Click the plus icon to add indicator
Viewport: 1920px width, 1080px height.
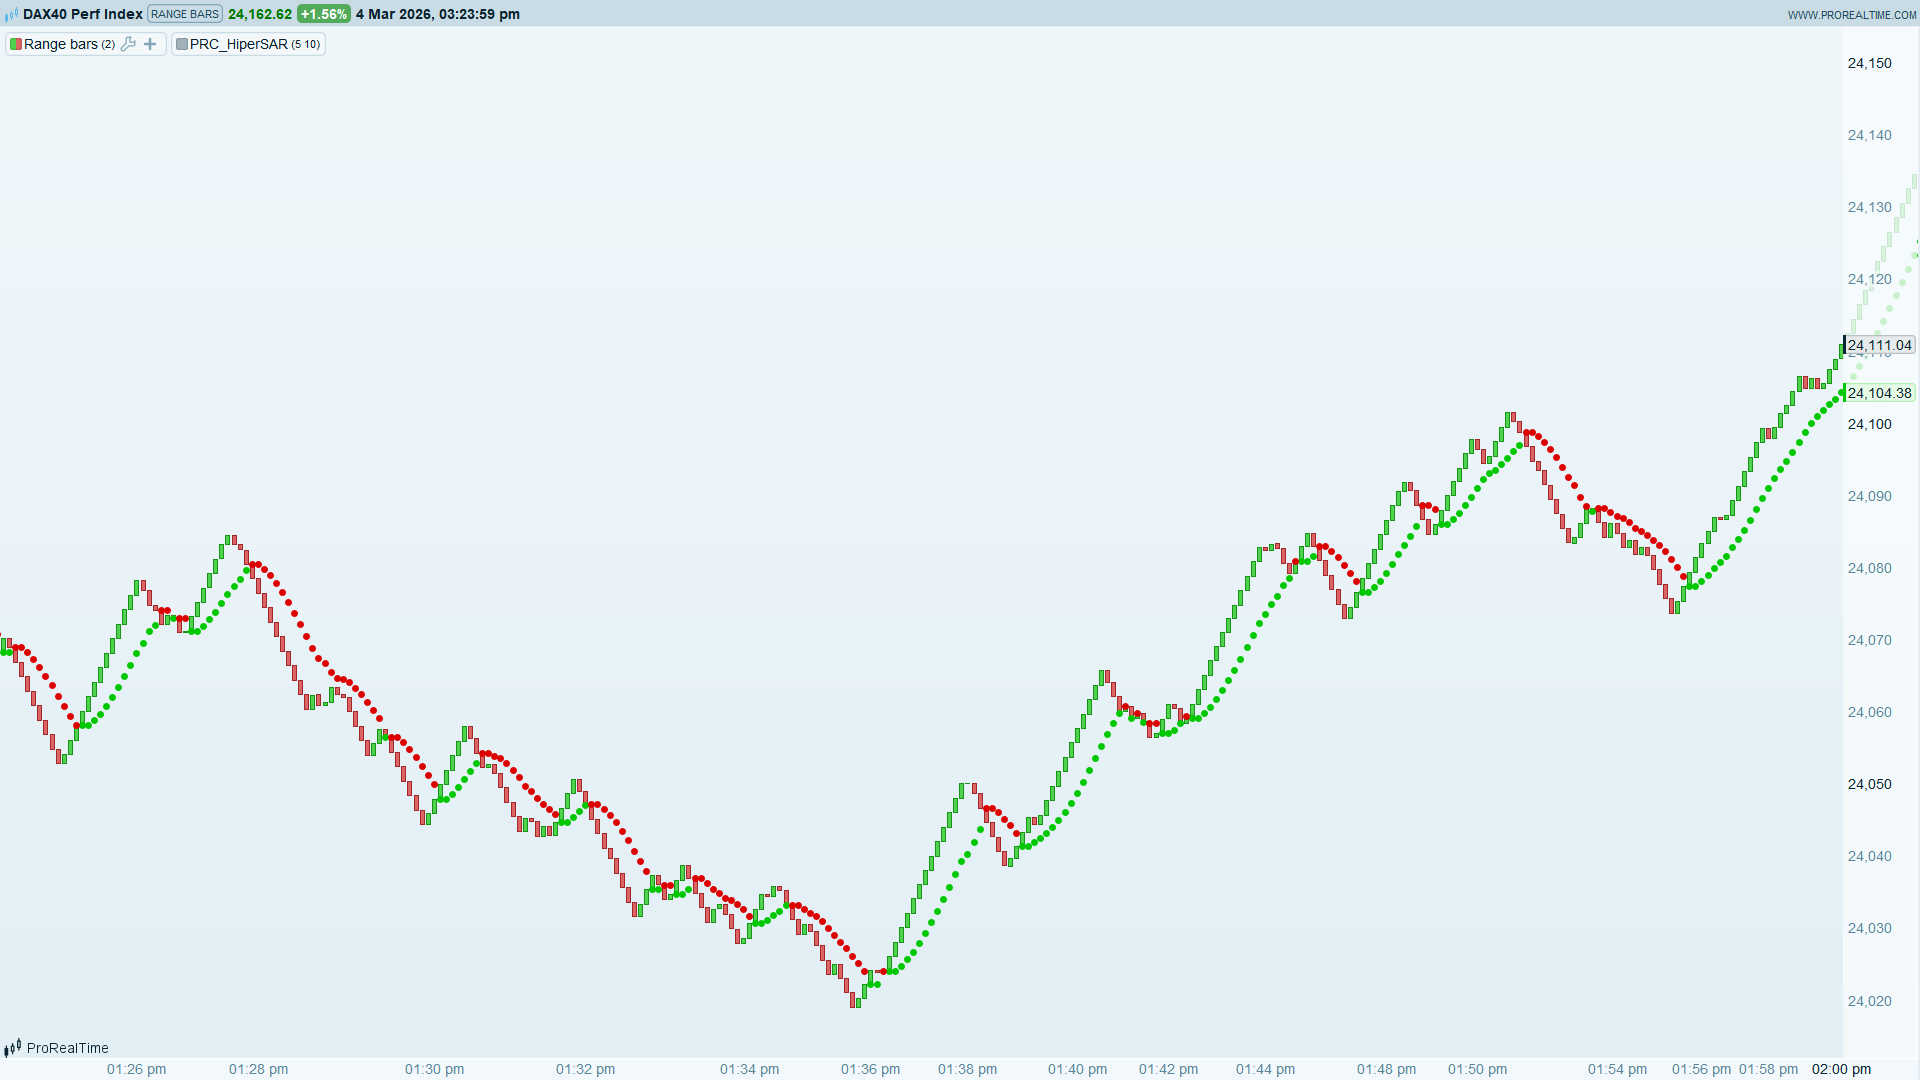click(150, 44)
